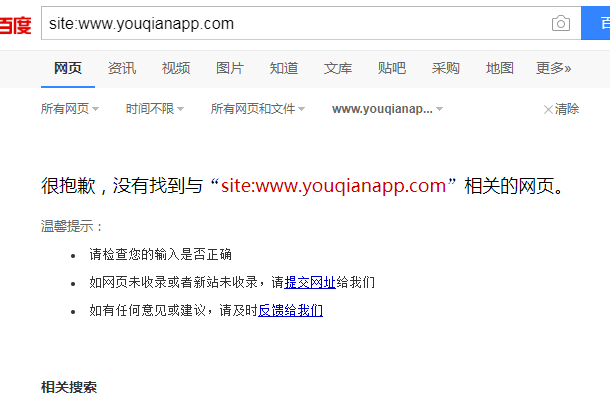
Task: Open the 所有网页和文件 filter dropdown
Action: 258,109
